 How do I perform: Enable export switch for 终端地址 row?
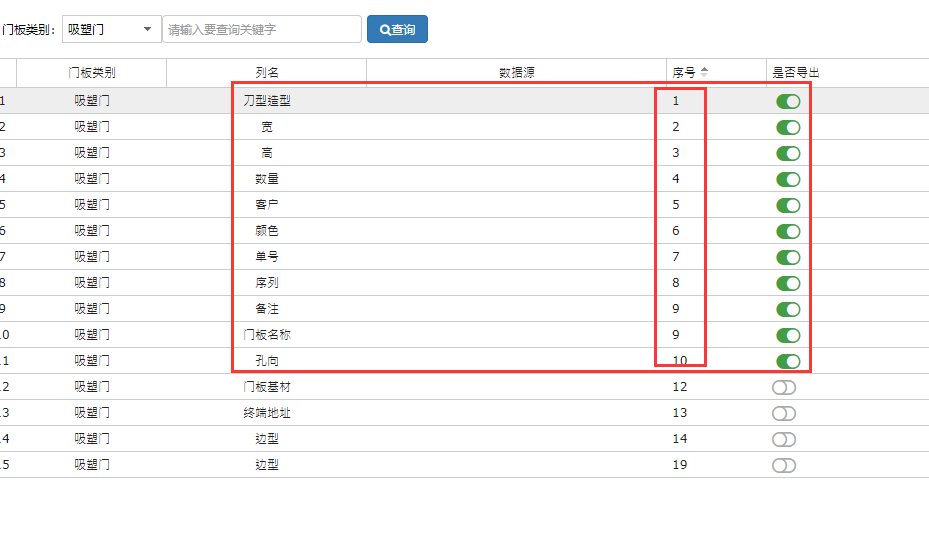coord(784,413)
